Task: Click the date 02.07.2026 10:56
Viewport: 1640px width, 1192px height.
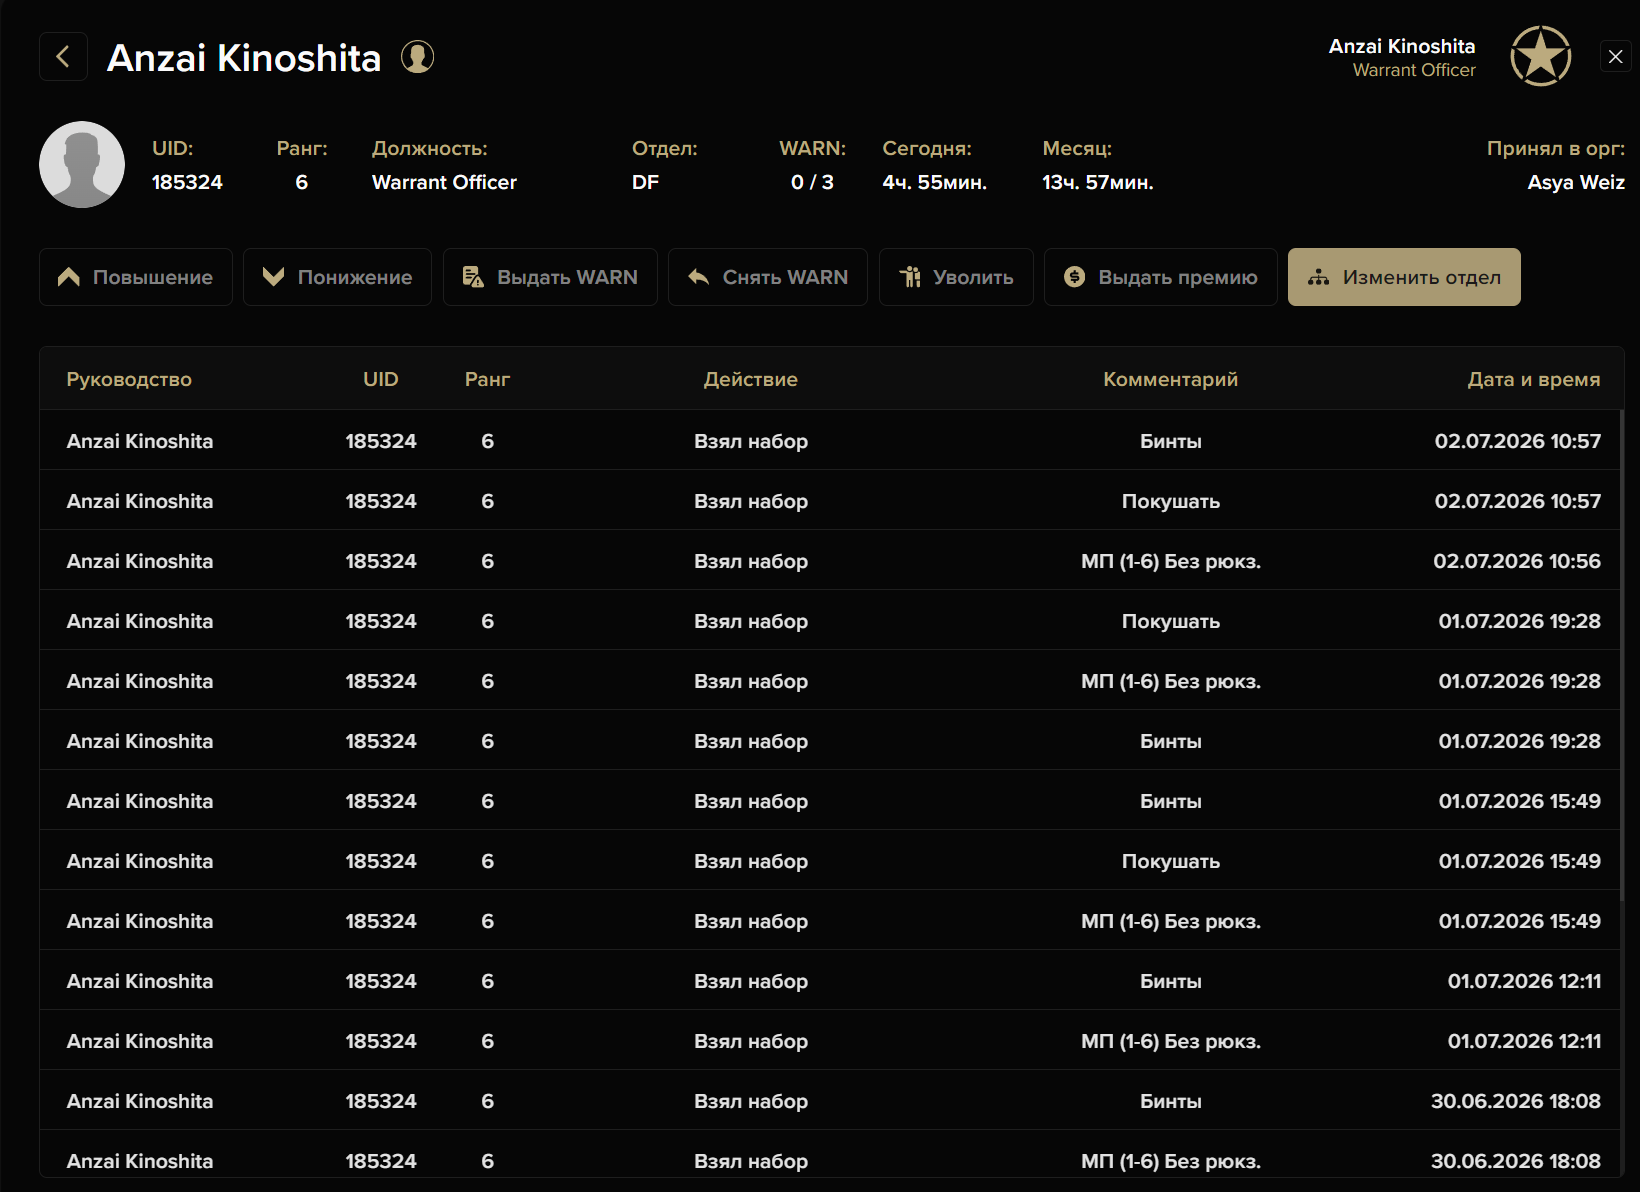Action: [1517, 561]
